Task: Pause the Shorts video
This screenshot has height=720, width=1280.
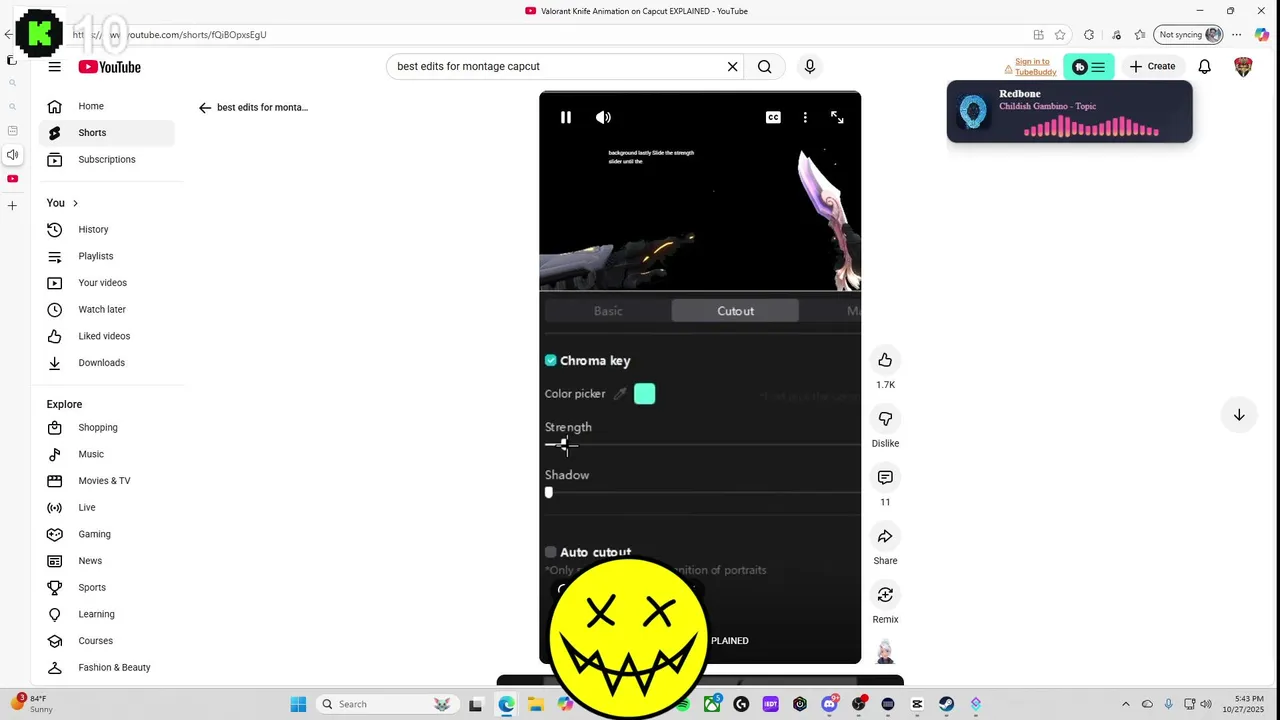Action: 566,117
